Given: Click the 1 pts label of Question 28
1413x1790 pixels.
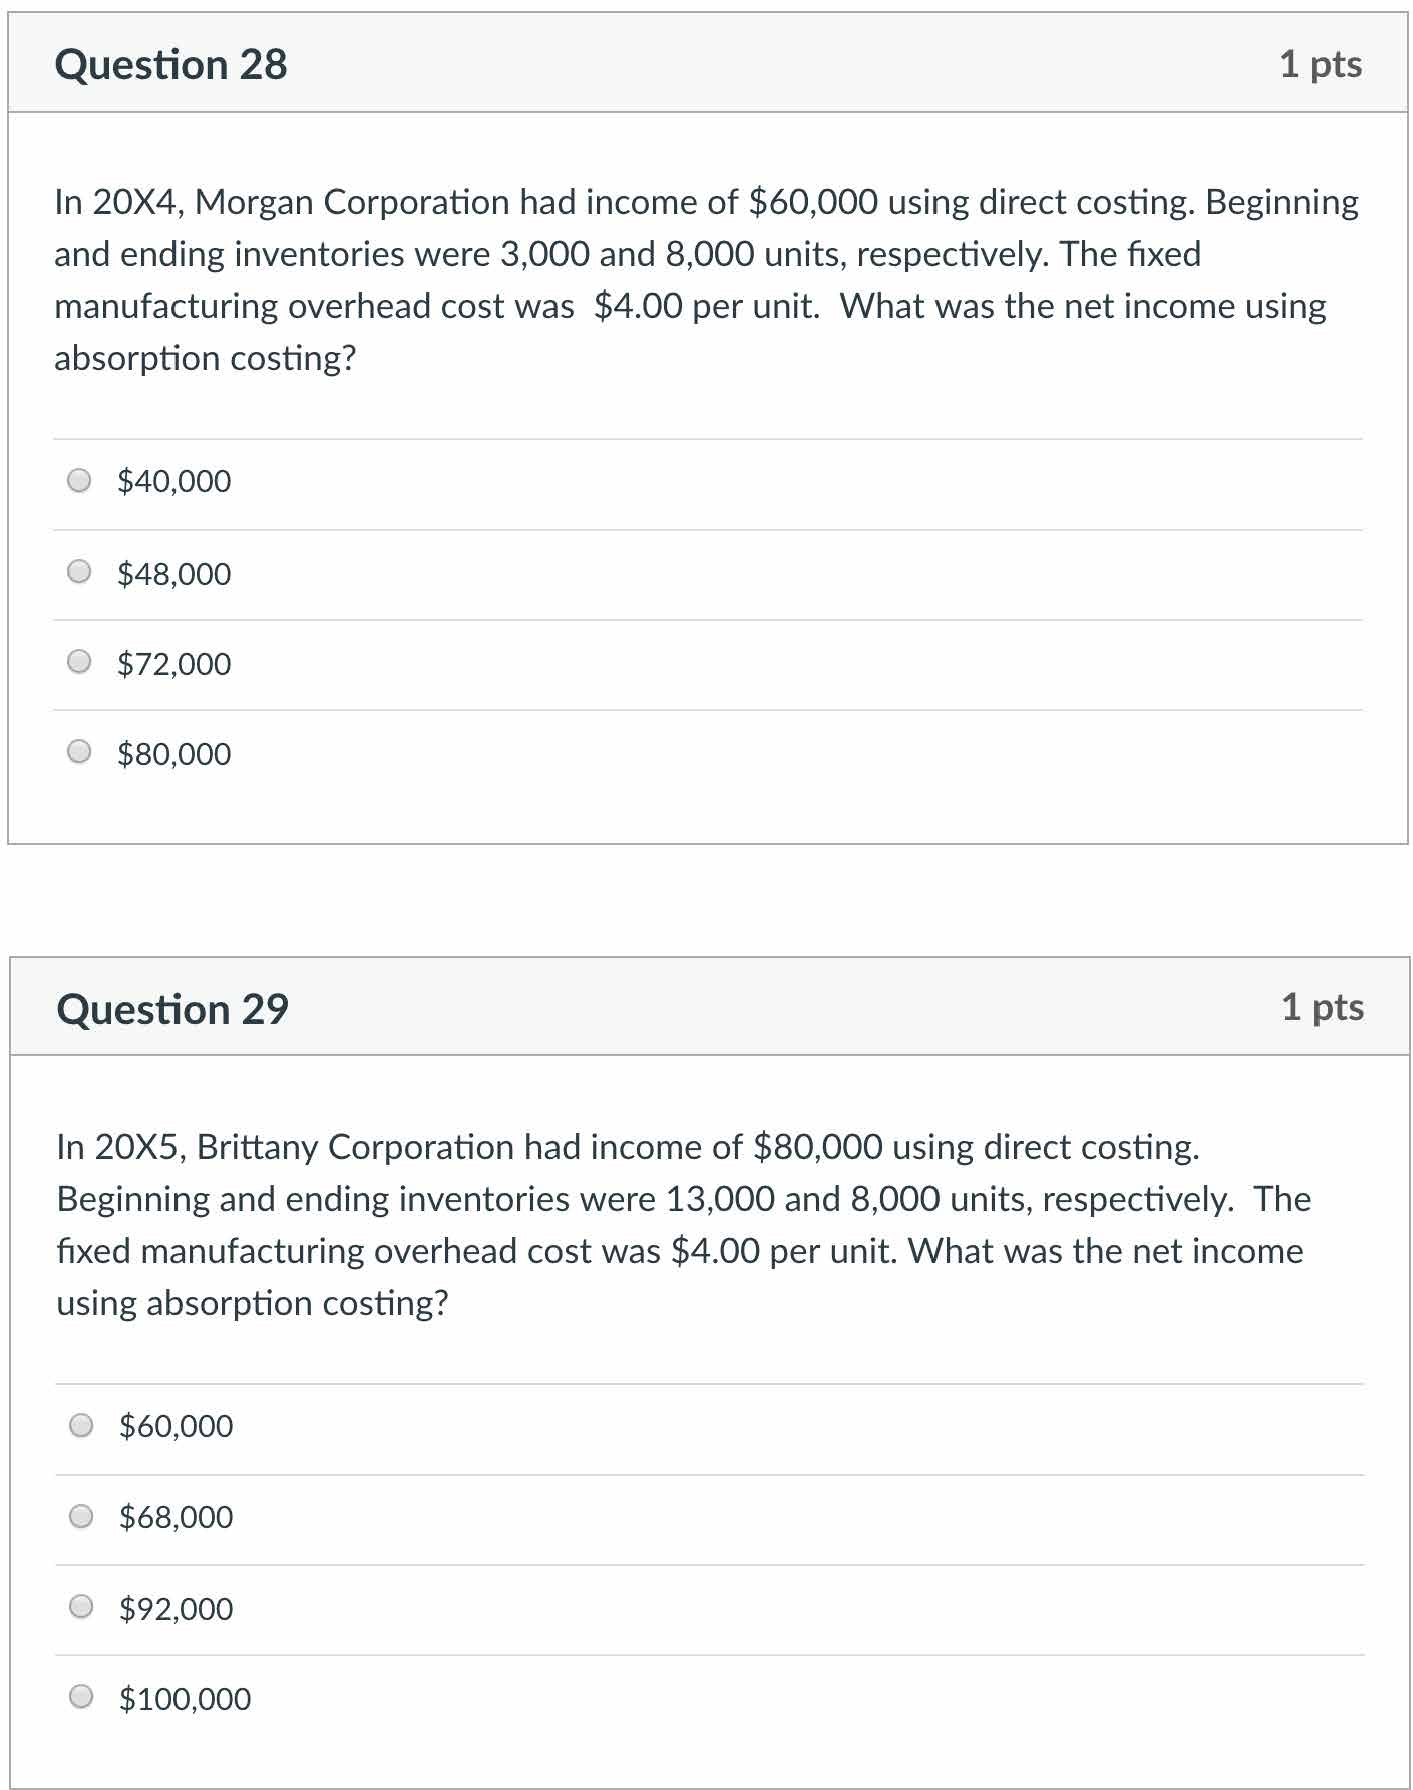Looking at the screenshot, I should (x=1320, y=64).
